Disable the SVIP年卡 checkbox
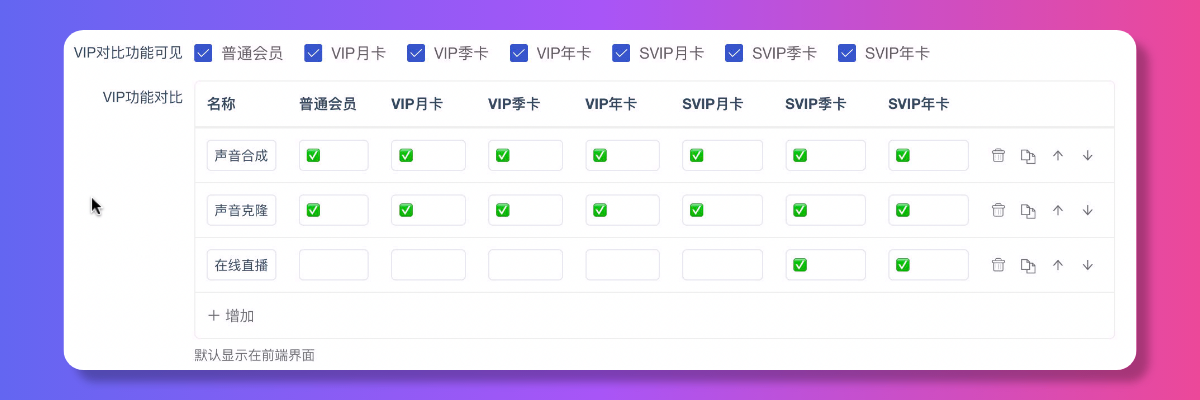1200x400 pixels. coord(847,53)
